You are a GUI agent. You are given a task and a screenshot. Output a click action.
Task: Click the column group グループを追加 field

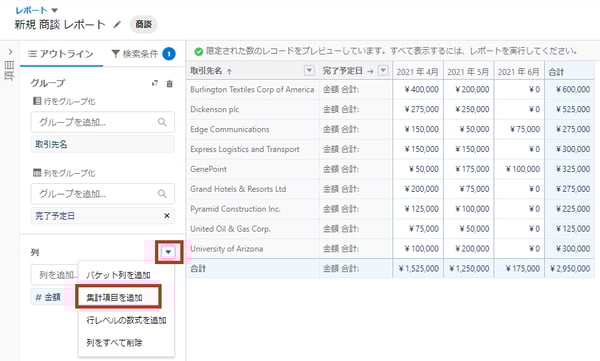(103, 194)
